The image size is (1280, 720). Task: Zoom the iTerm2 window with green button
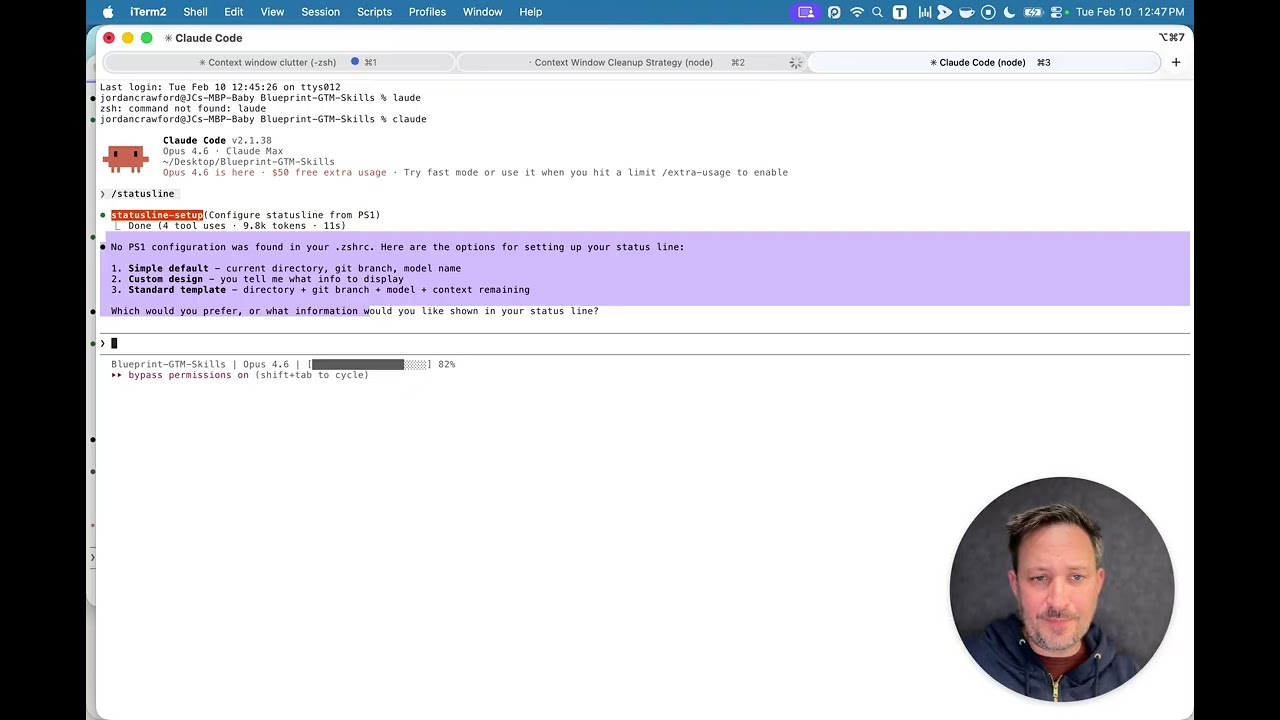tap(147, 38)
